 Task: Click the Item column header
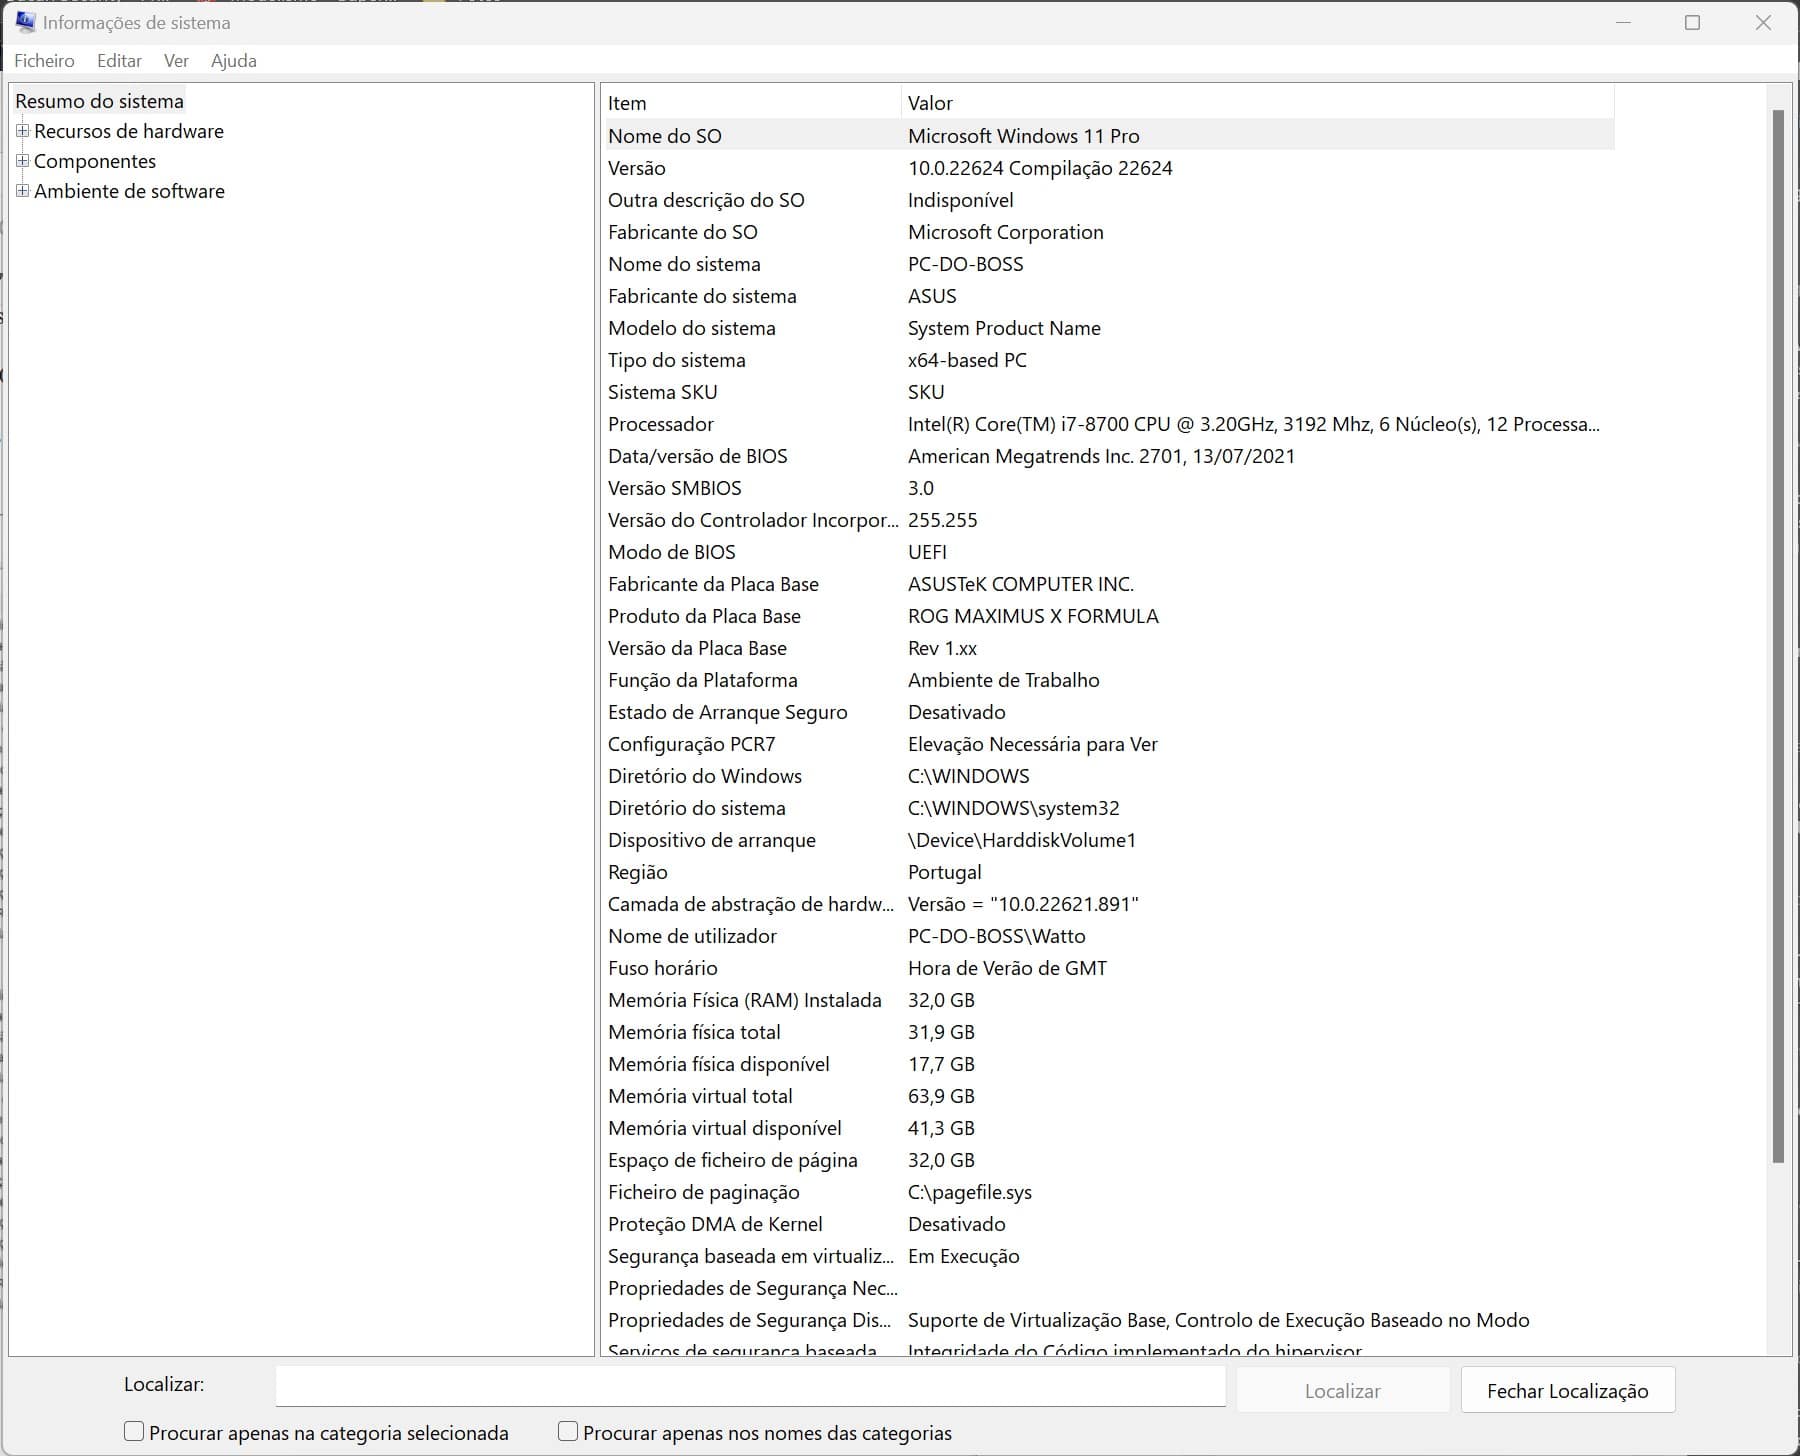tap(750, 103)
